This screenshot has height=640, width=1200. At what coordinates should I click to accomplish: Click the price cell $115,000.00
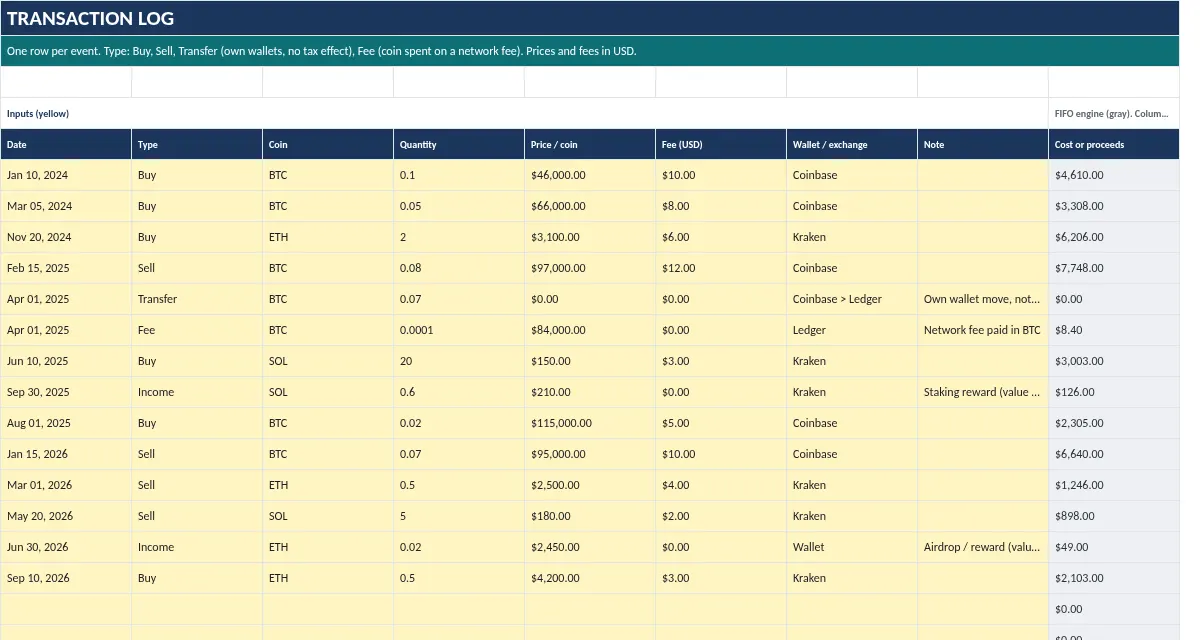click(590, 423)
